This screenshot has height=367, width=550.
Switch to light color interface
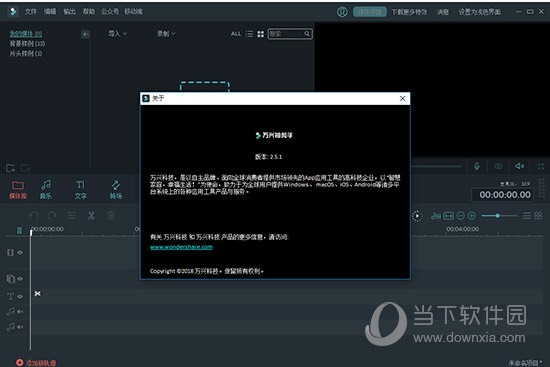click(479, 12)
